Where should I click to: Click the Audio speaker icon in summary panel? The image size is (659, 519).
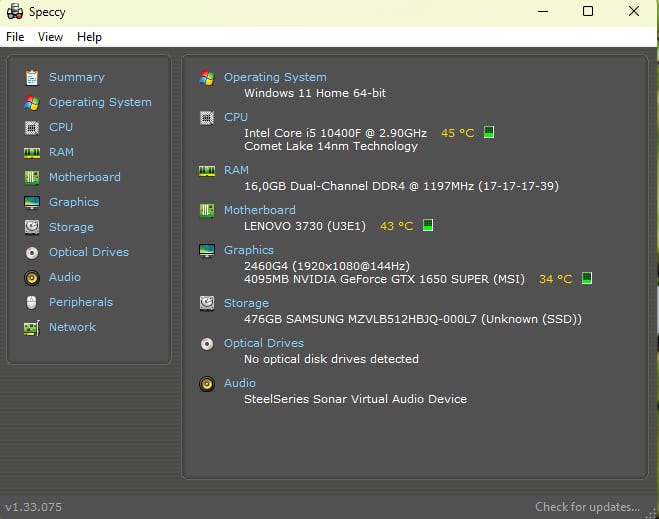coord(207,384)
